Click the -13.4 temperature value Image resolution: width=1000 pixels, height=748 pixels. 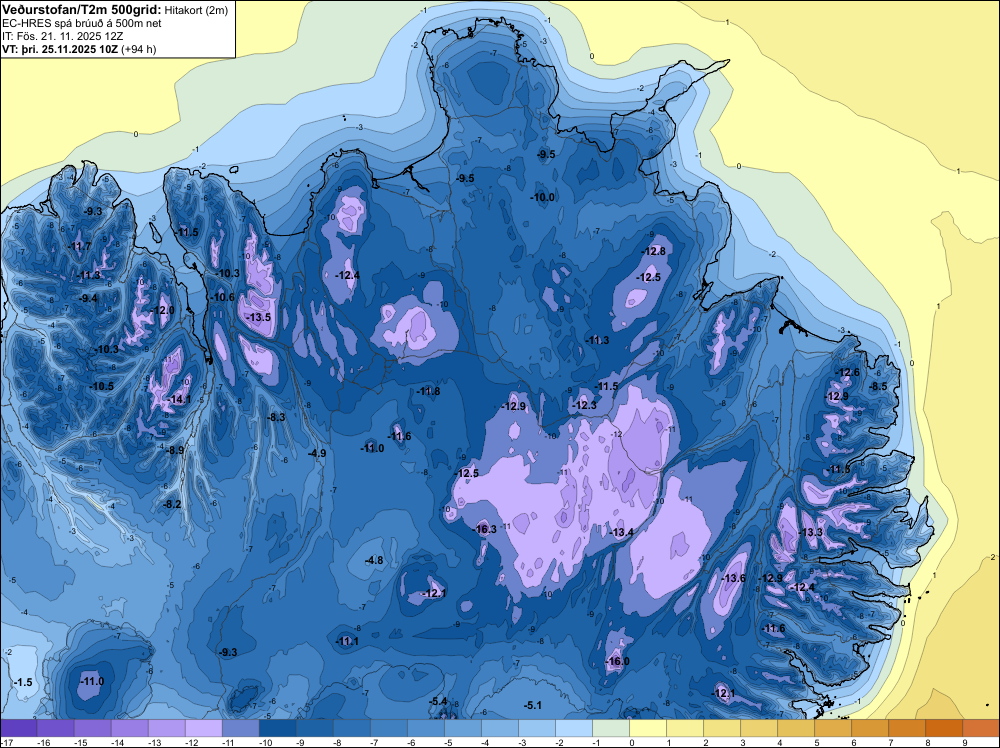click(x=622, y=532)
